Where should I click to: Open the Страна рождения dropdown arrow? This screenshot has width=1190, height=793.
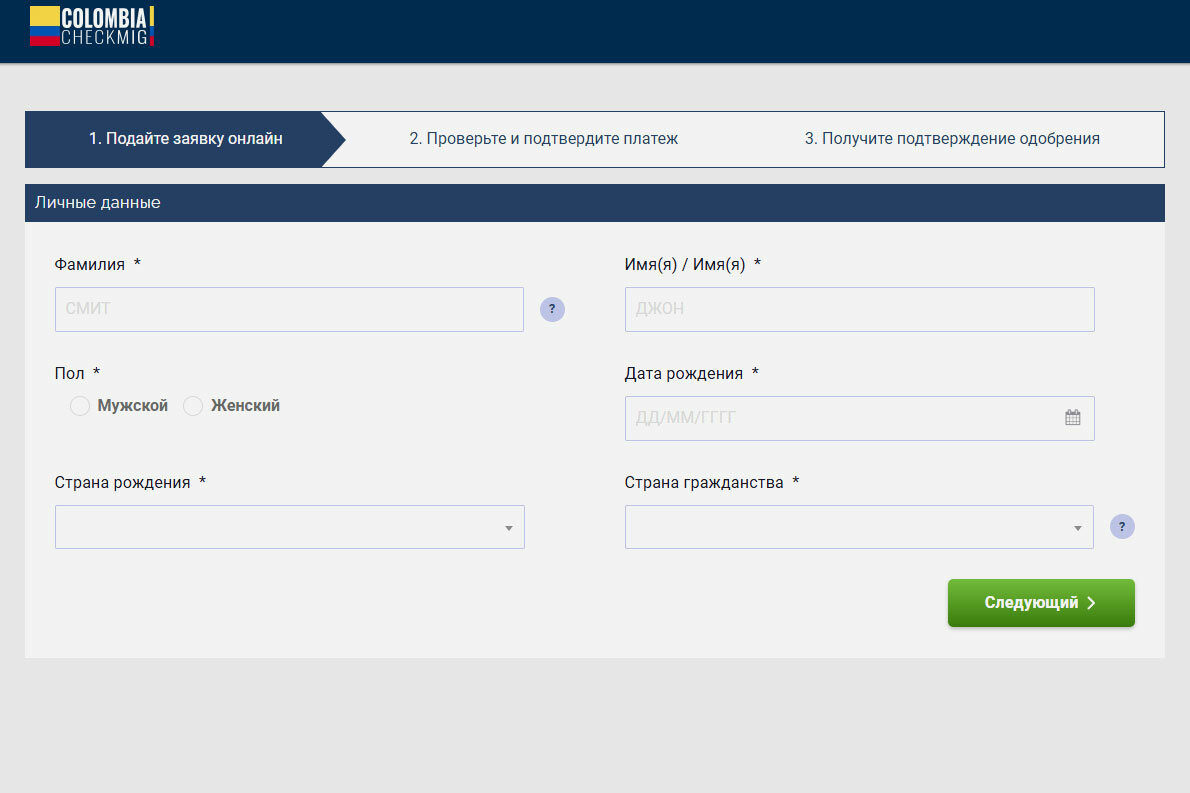point(508,527)
